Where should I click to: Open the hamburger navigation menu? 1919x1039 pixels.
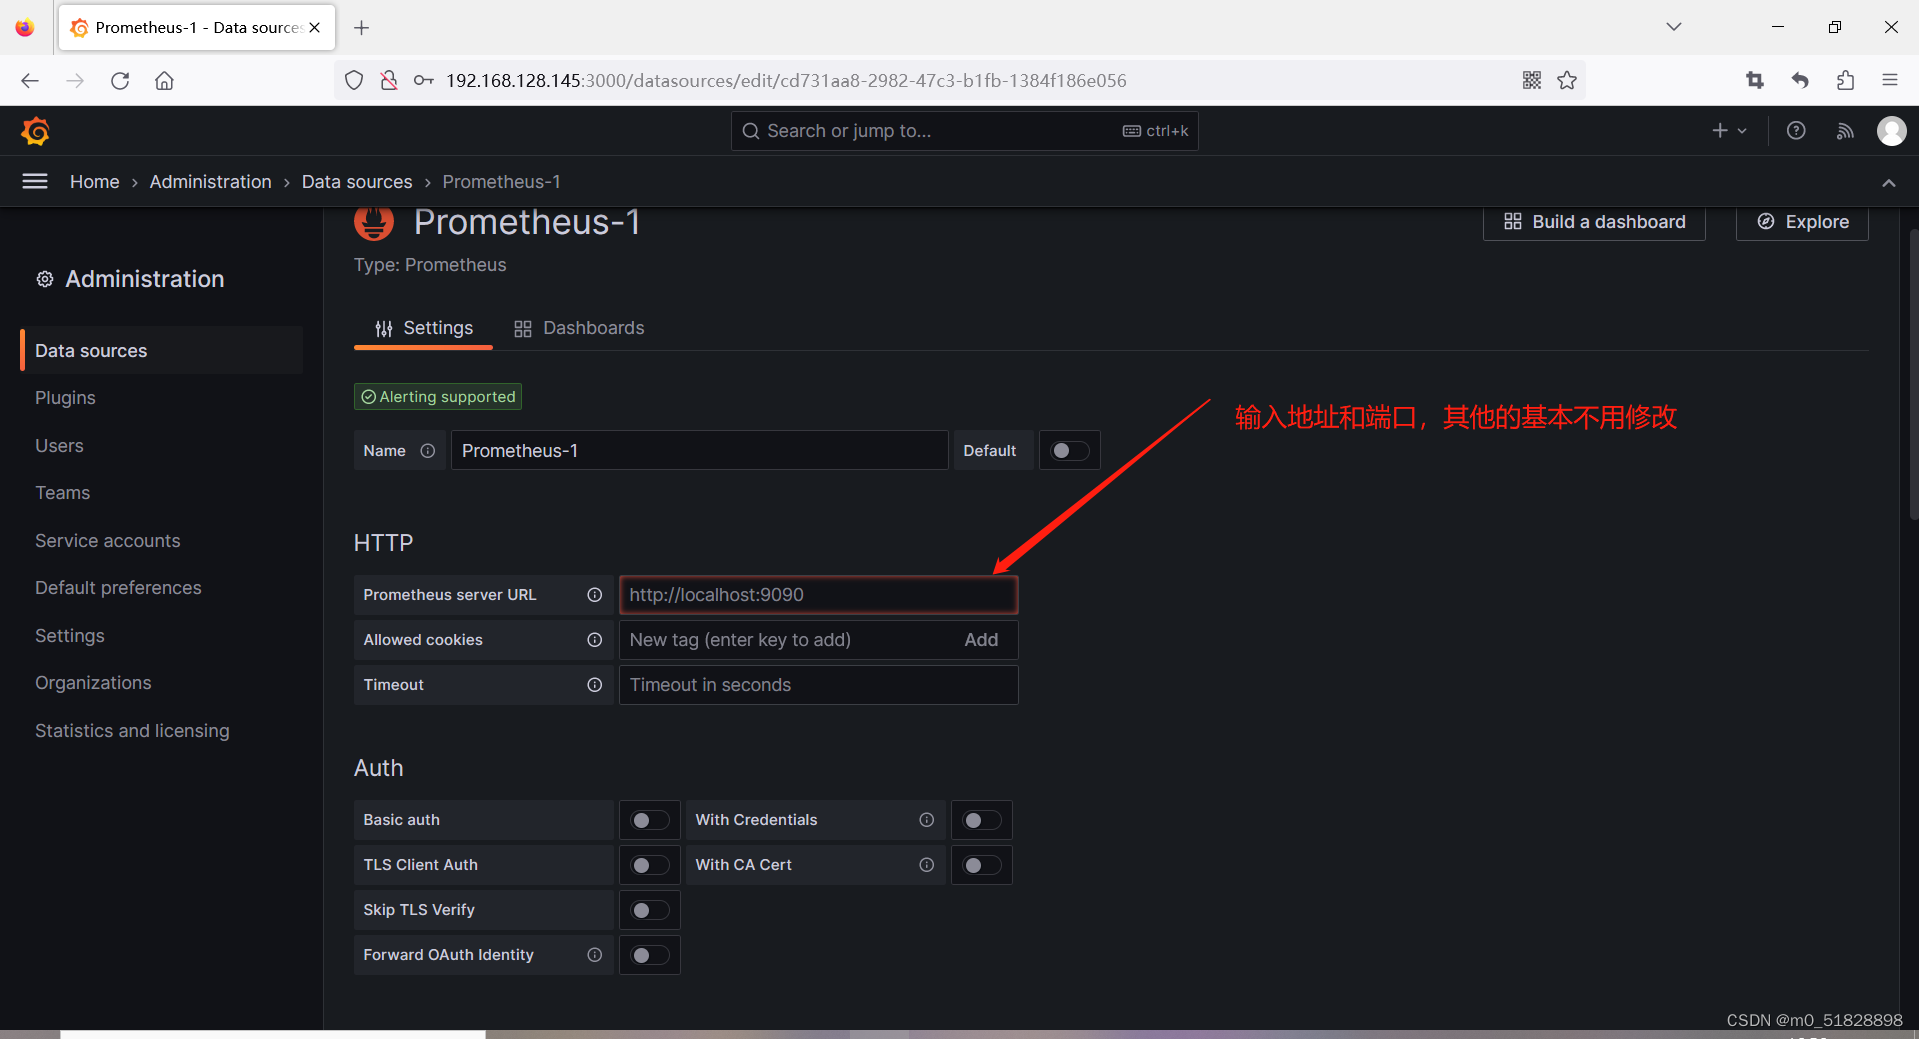tap(35, 181)
